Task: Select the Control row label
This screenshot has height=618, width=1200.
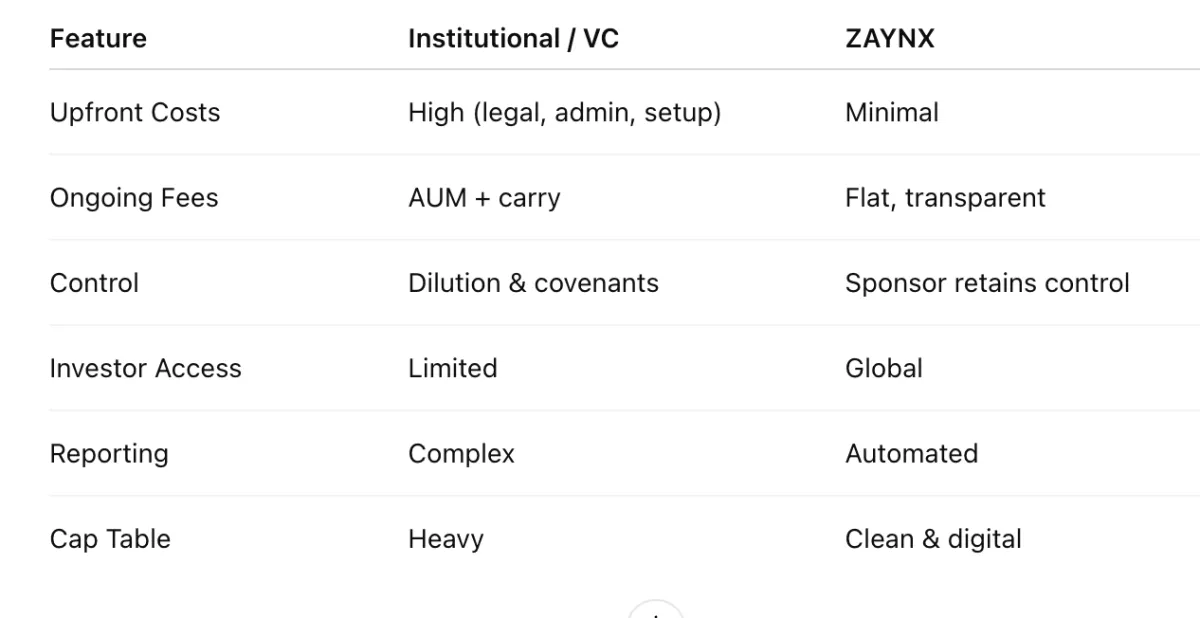Action: pyautogui.click(x=94, y=283)
